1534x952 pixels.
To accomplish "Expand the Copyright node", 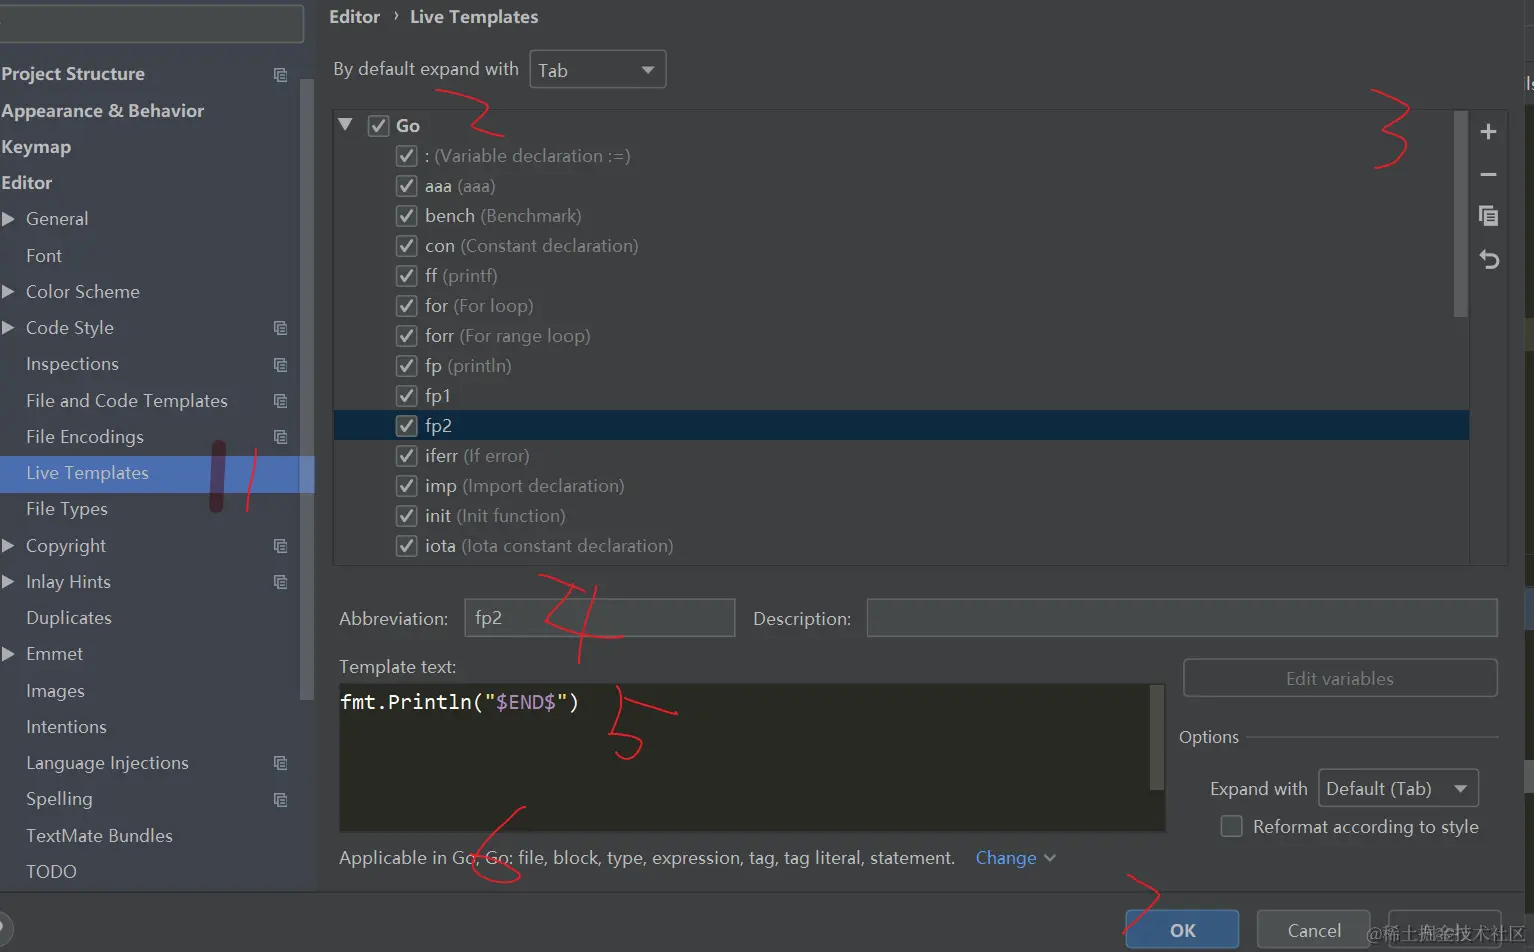I will pos(8,546).
